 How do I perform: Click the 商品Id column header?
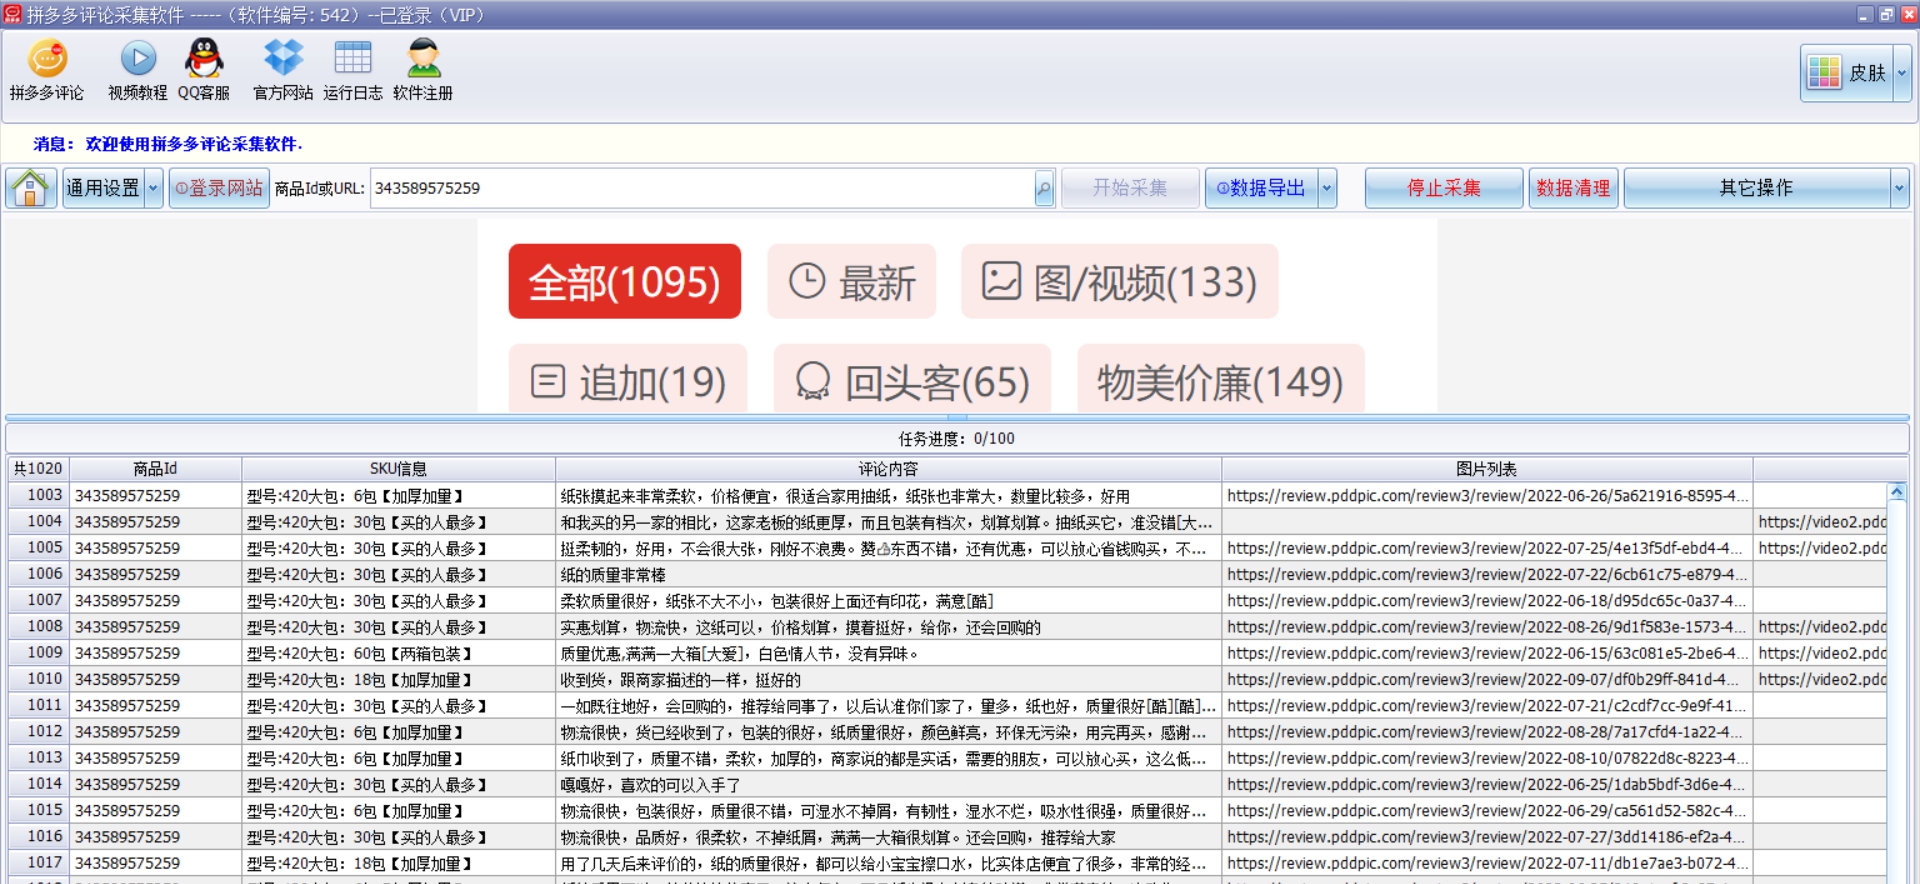coord(155,469)
